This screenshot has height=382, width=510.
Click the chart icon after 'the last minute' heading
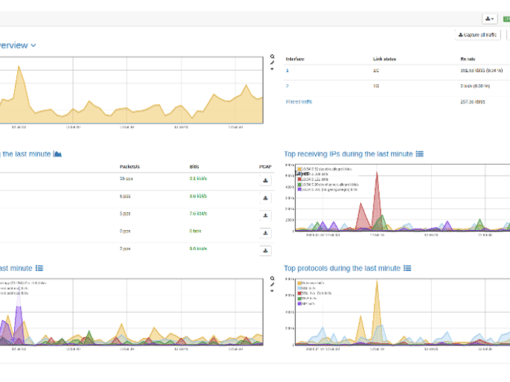click(x=57, y=154)
